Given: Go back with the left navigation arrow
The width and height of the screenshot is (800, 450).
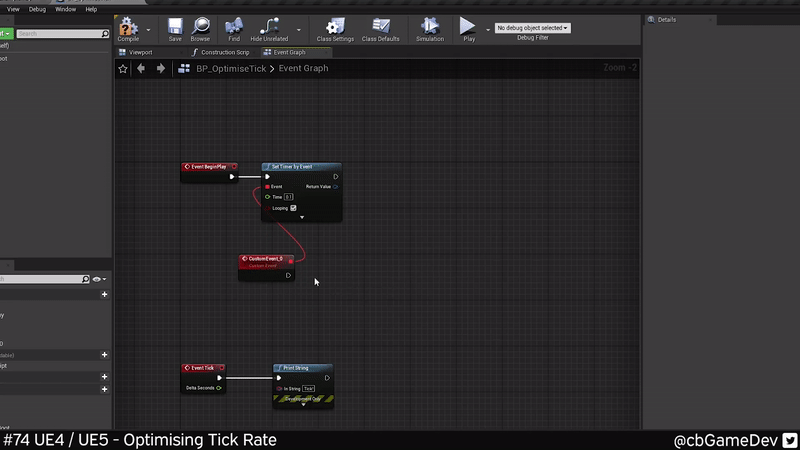Looking at the screenshot, I should click(x=141, y=69).
